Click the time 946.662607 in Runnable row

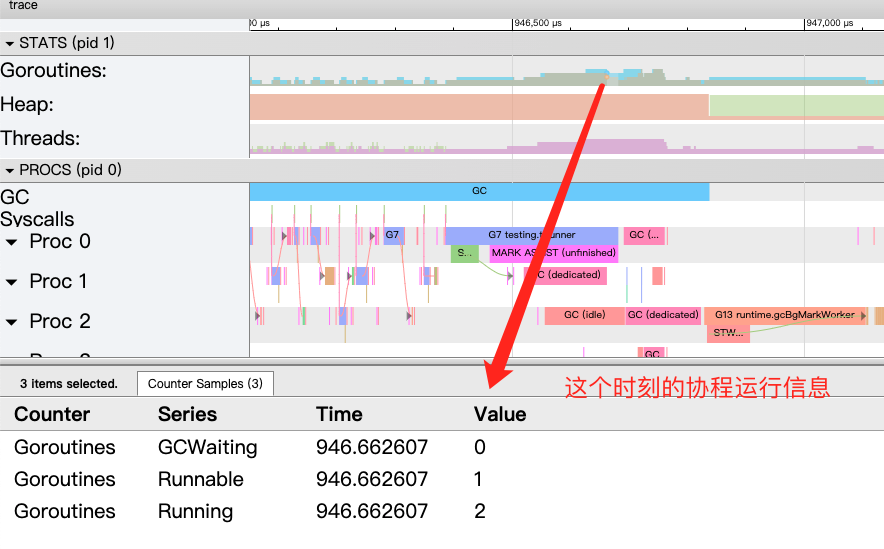click(x=372, y=480)
